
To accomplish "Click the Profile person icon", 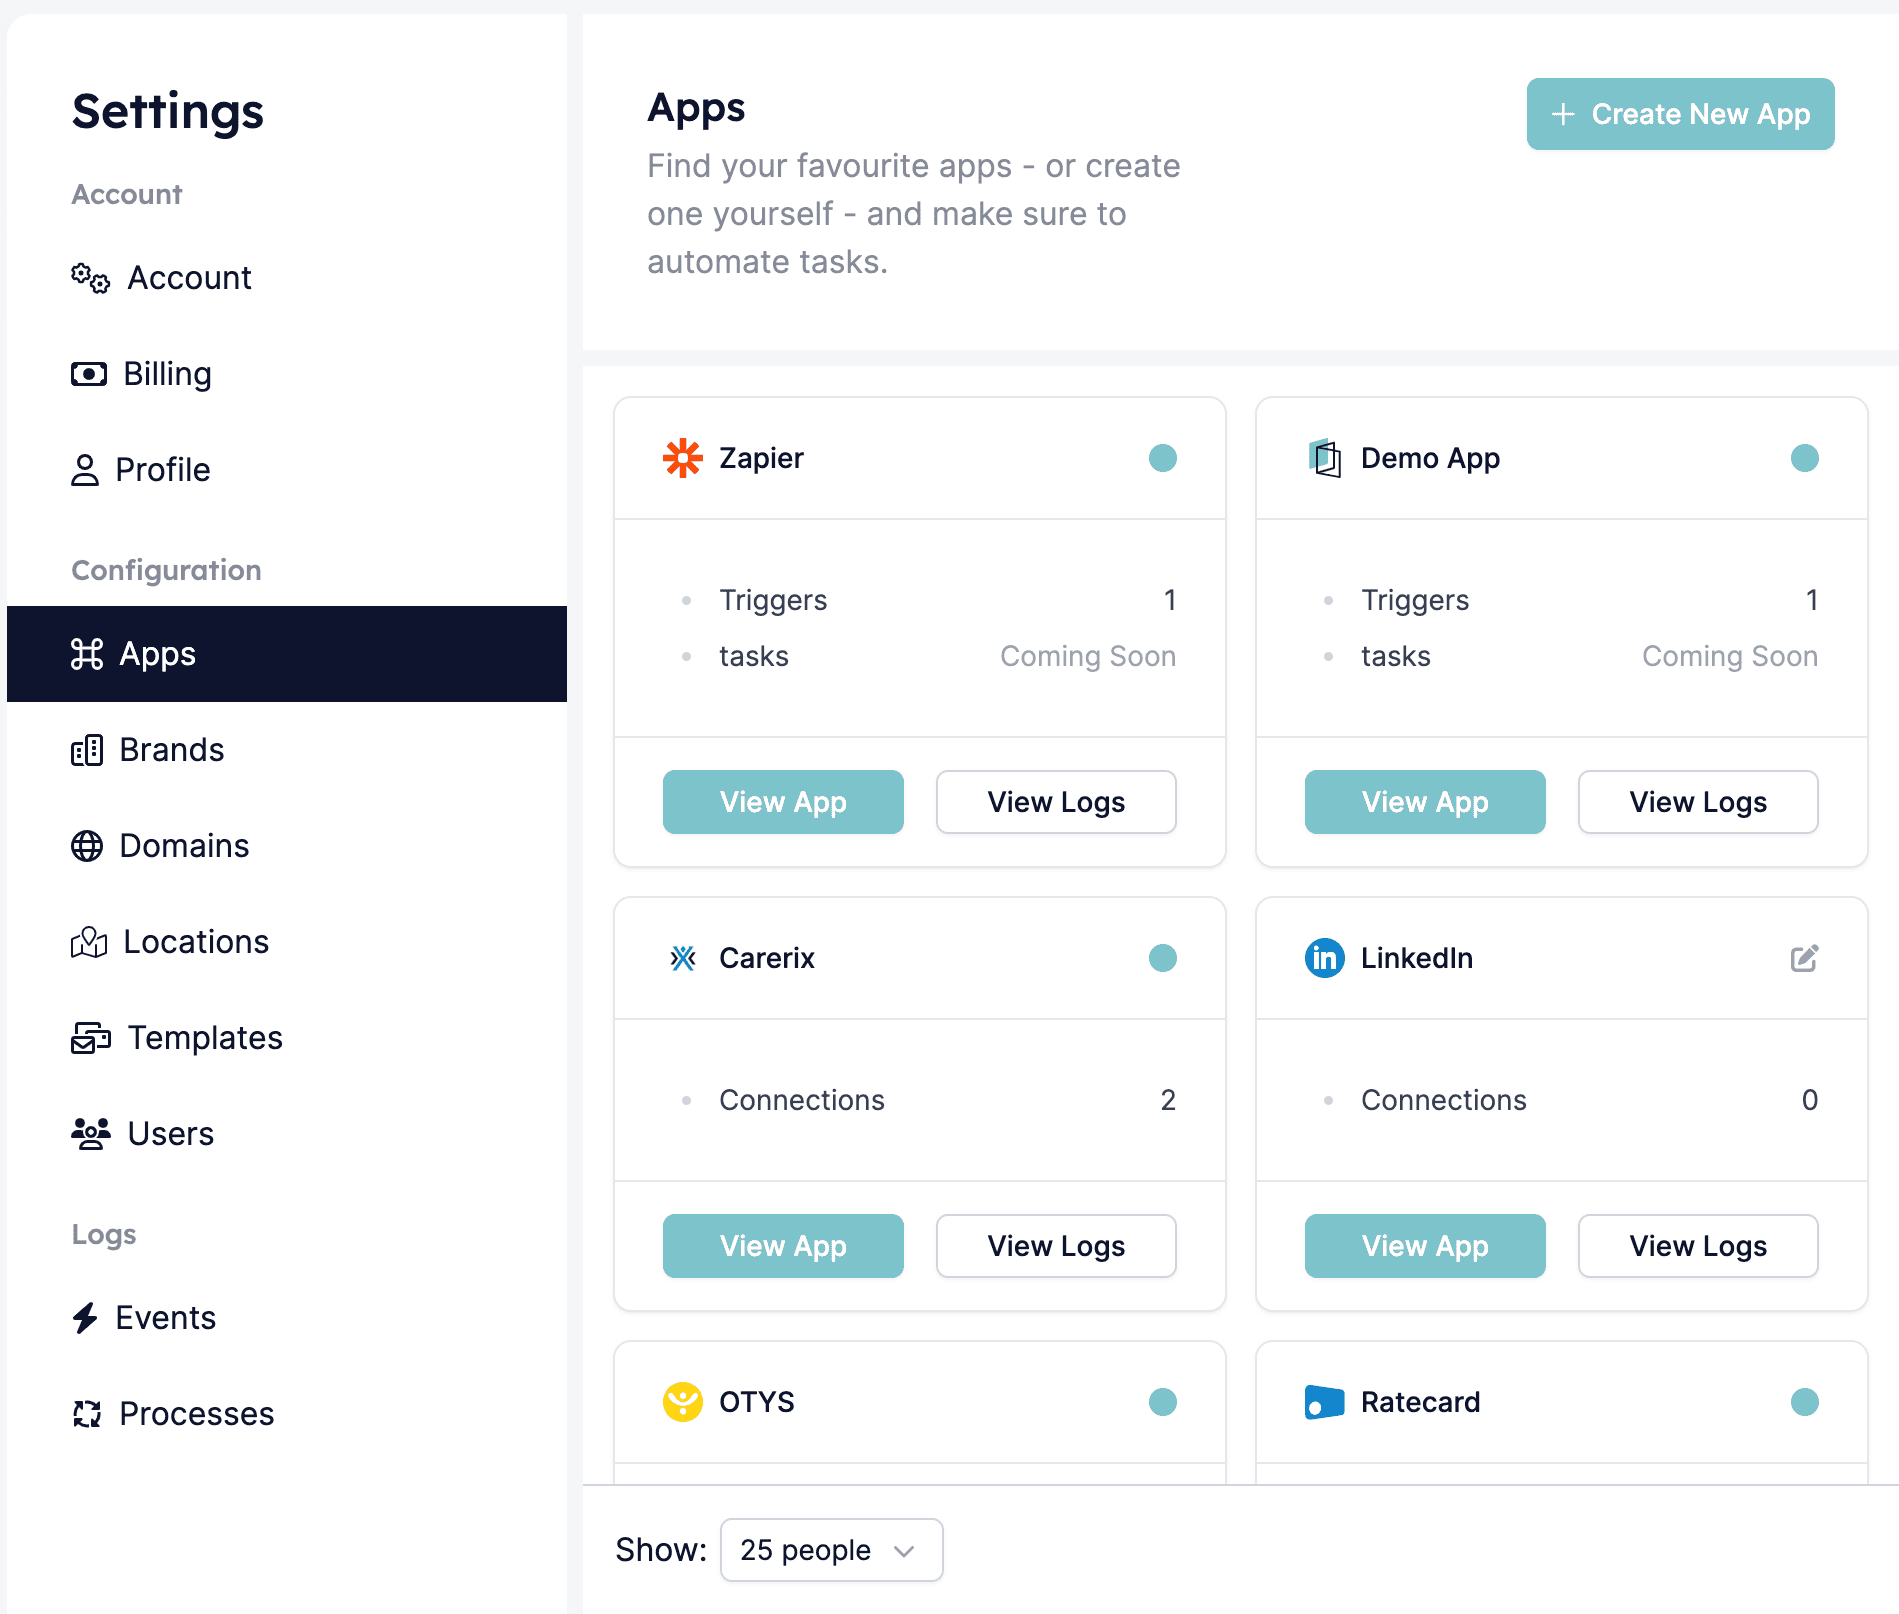I will (85, 470).
